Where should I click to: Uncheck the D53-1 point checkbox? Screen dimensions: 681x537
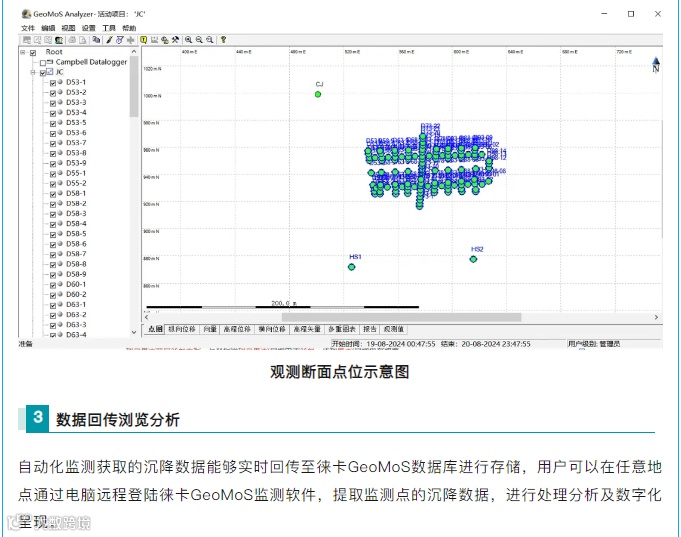point(53,83)
